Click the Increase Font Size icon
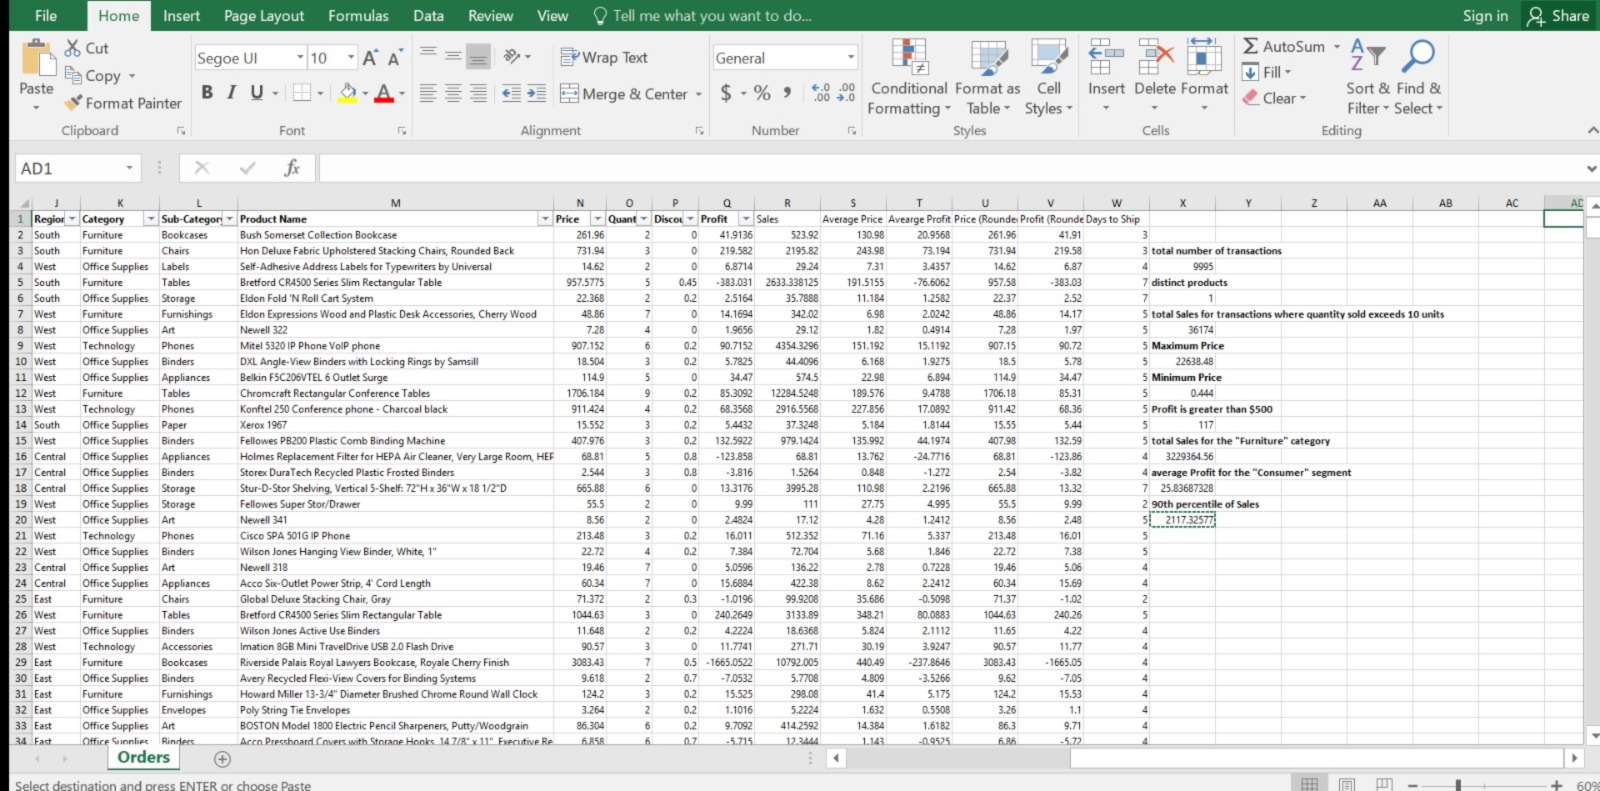 coord(370,58)
